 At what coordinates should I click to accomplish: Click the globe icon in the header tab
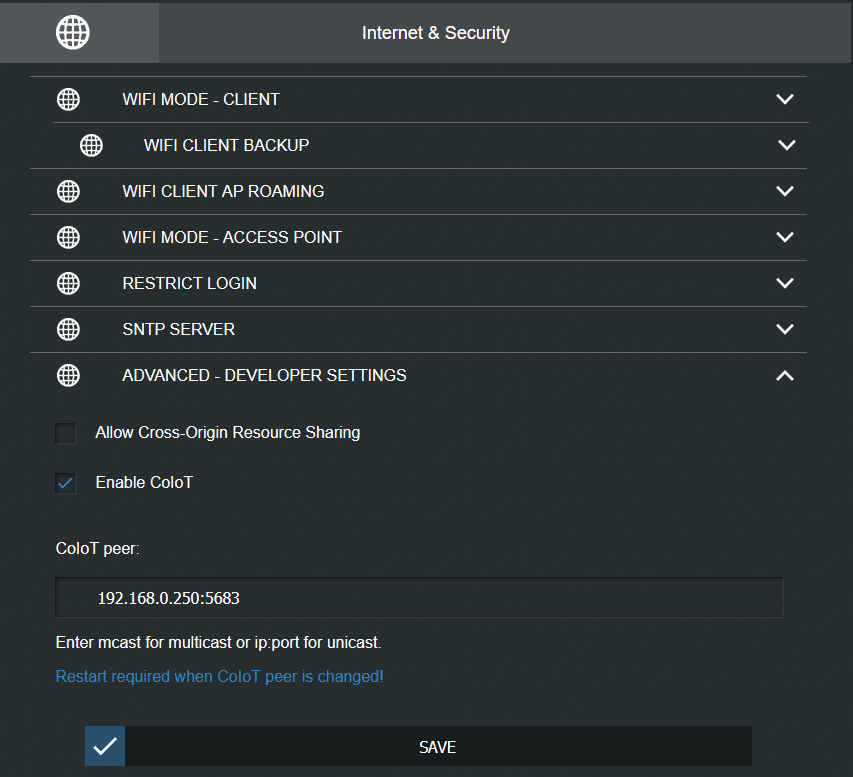coord(73,32)
